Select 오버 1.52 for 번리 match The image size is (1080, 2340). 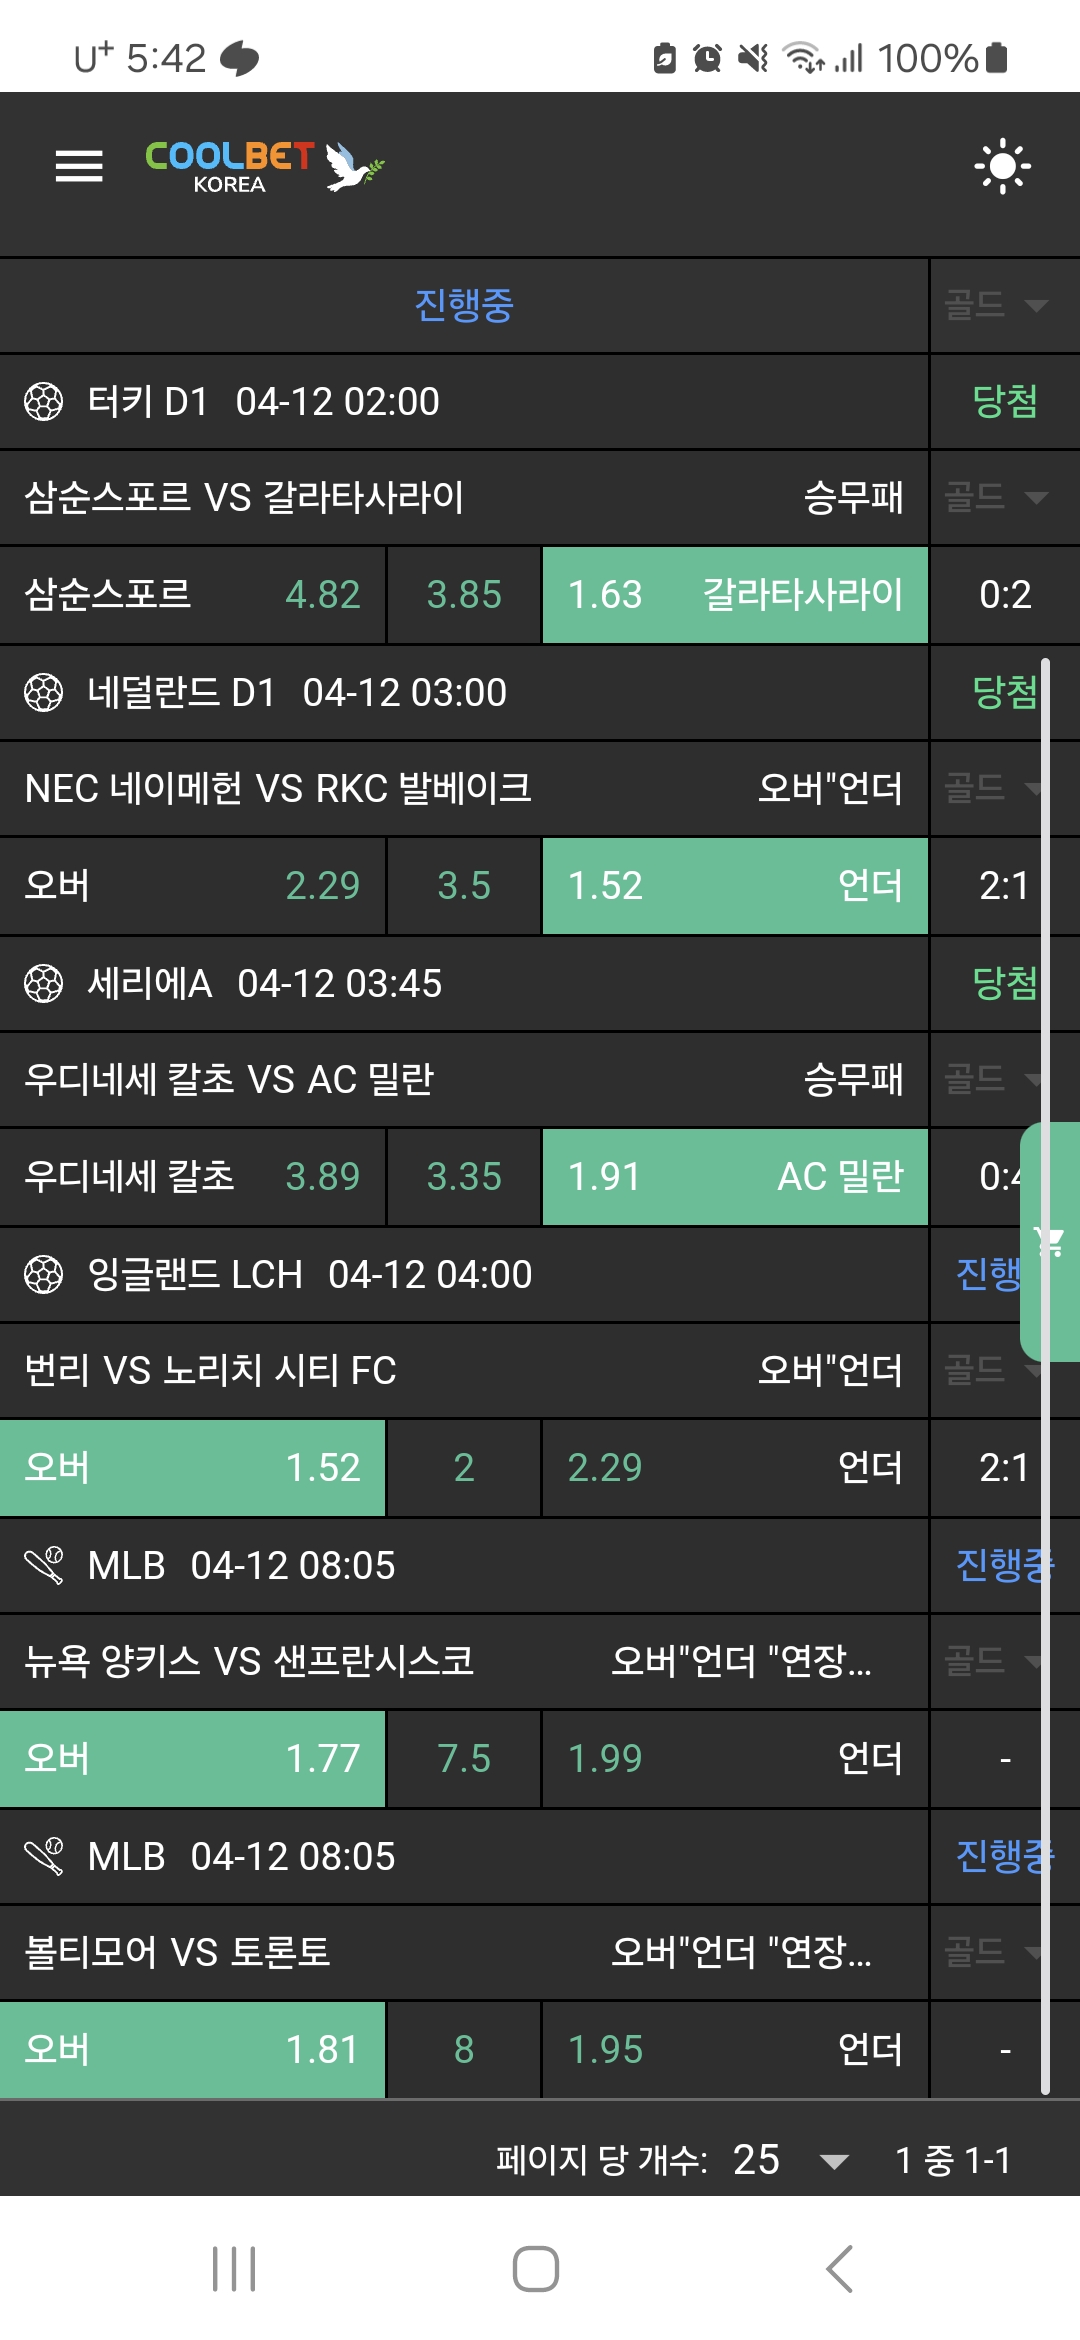(x=192, y=1468)
